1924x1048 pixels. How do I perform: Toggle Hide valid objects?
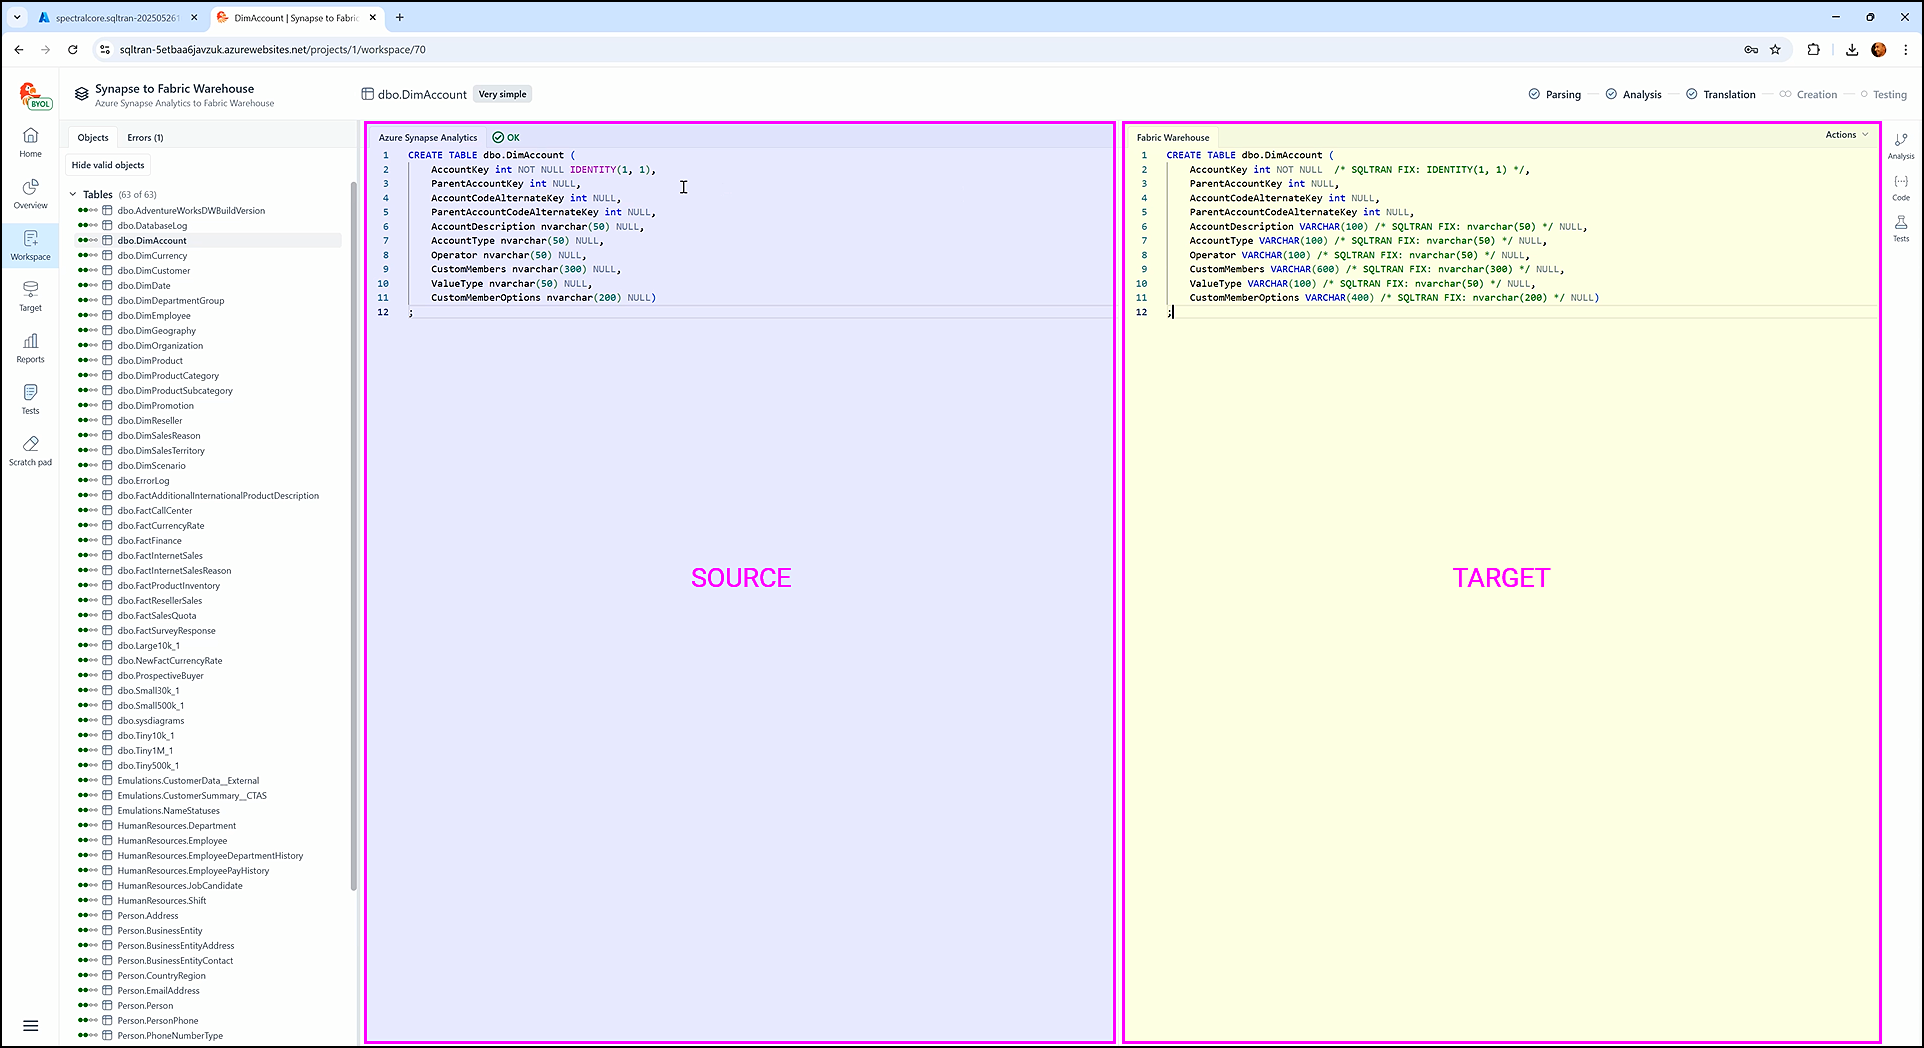108,165
